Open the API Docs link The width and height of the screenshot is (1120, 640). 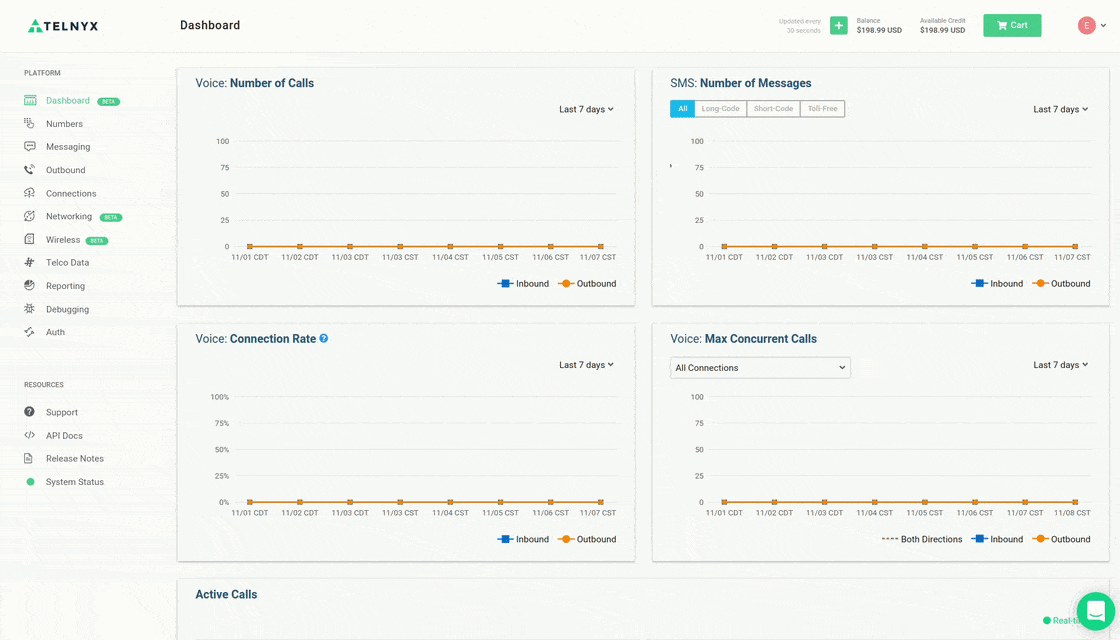[64, 436]
